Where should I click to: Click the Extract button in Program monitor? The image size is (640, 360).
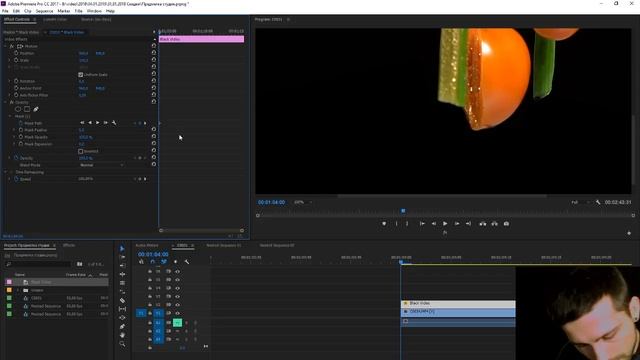coord(494,224)
